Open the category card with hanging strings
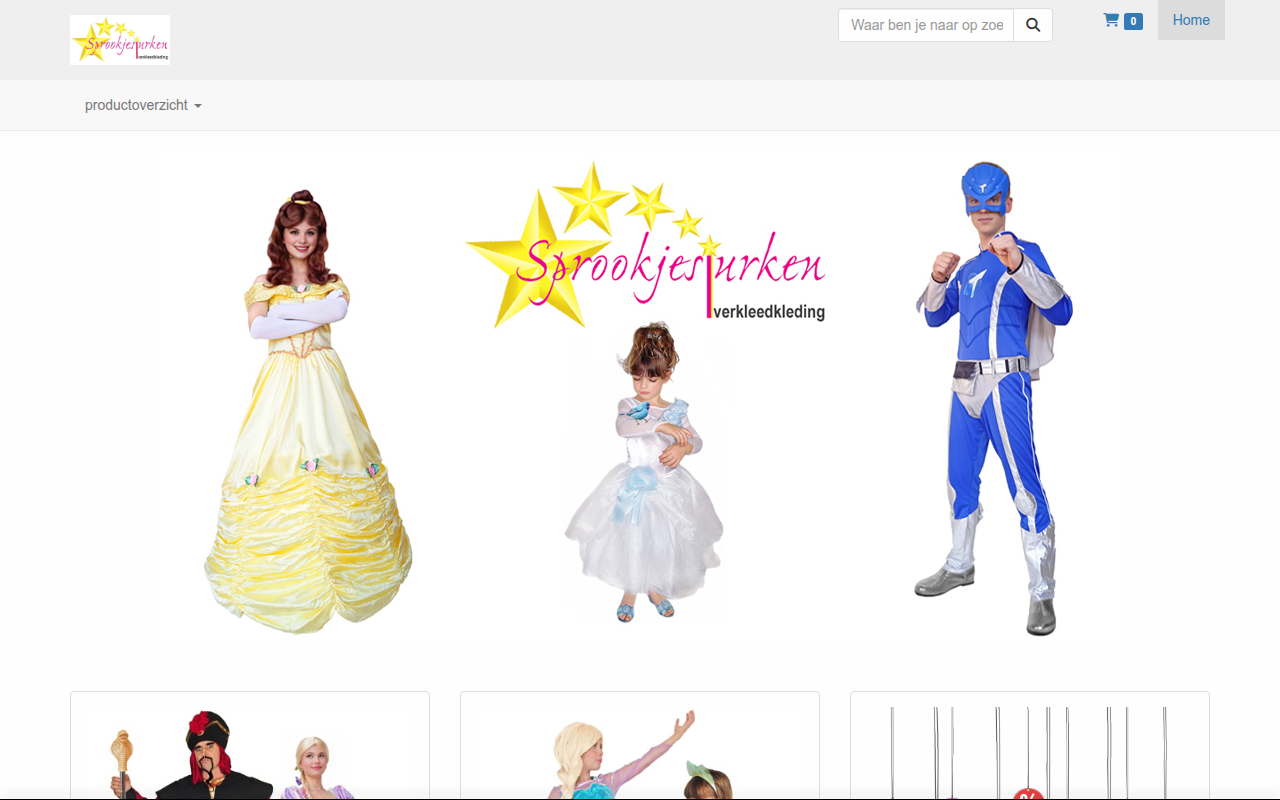This screenshot has width=1280, height=800. coord(1030,746)
